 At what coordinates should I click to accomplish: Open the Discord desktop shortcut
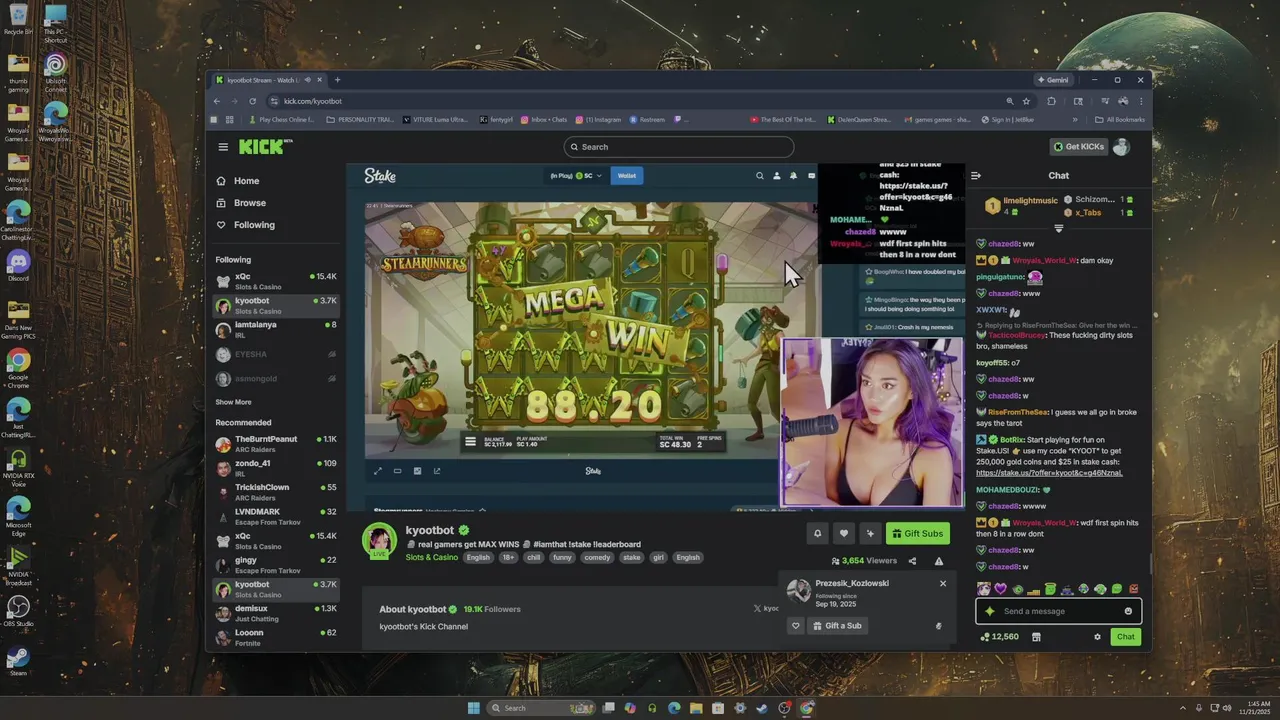[x=18, y=266]
